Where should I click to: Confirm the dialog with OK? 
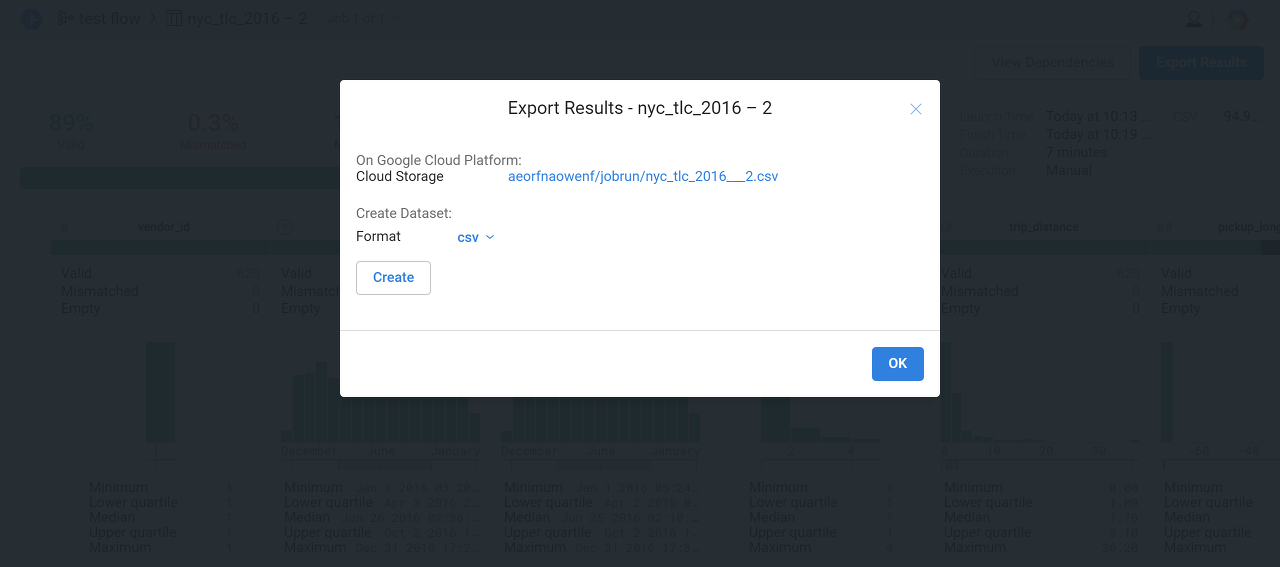(897, 364)
